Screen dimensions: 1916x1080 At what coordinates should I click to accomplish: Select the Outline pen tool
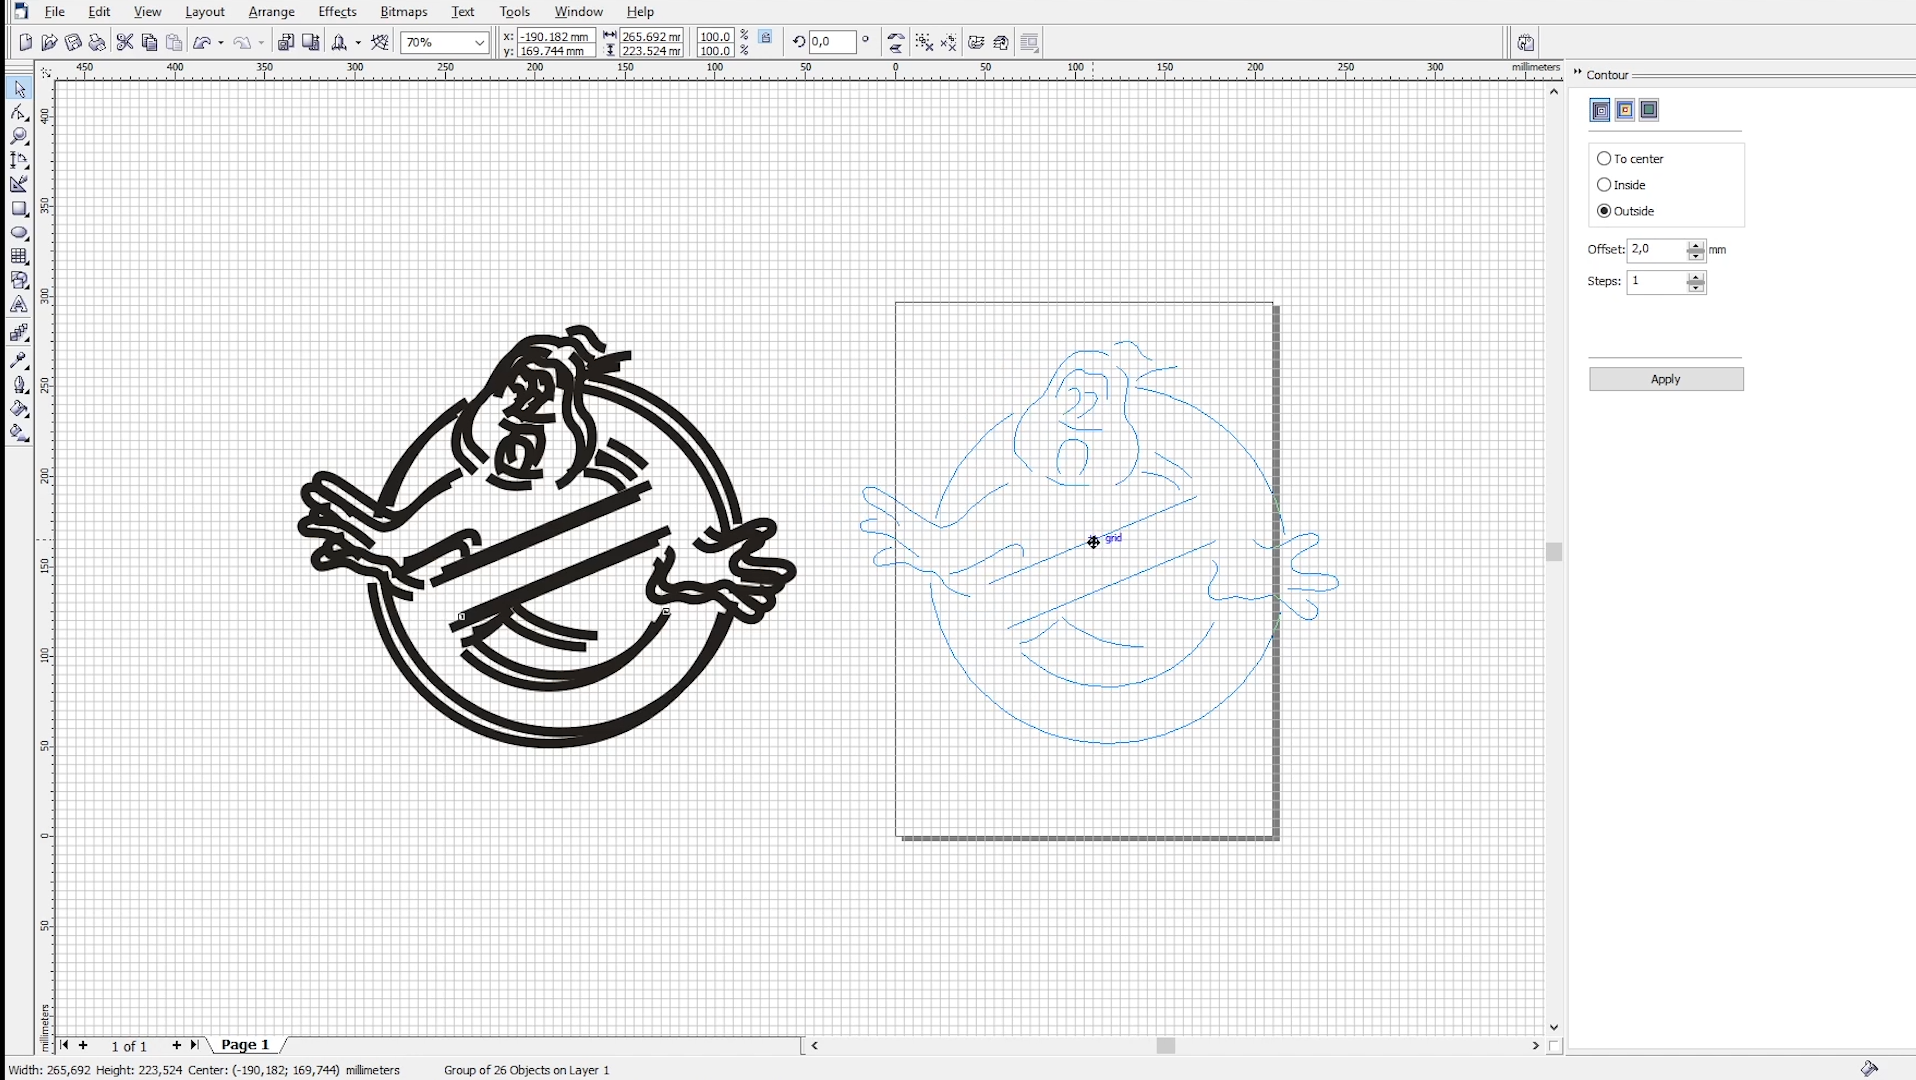(19, 385)
